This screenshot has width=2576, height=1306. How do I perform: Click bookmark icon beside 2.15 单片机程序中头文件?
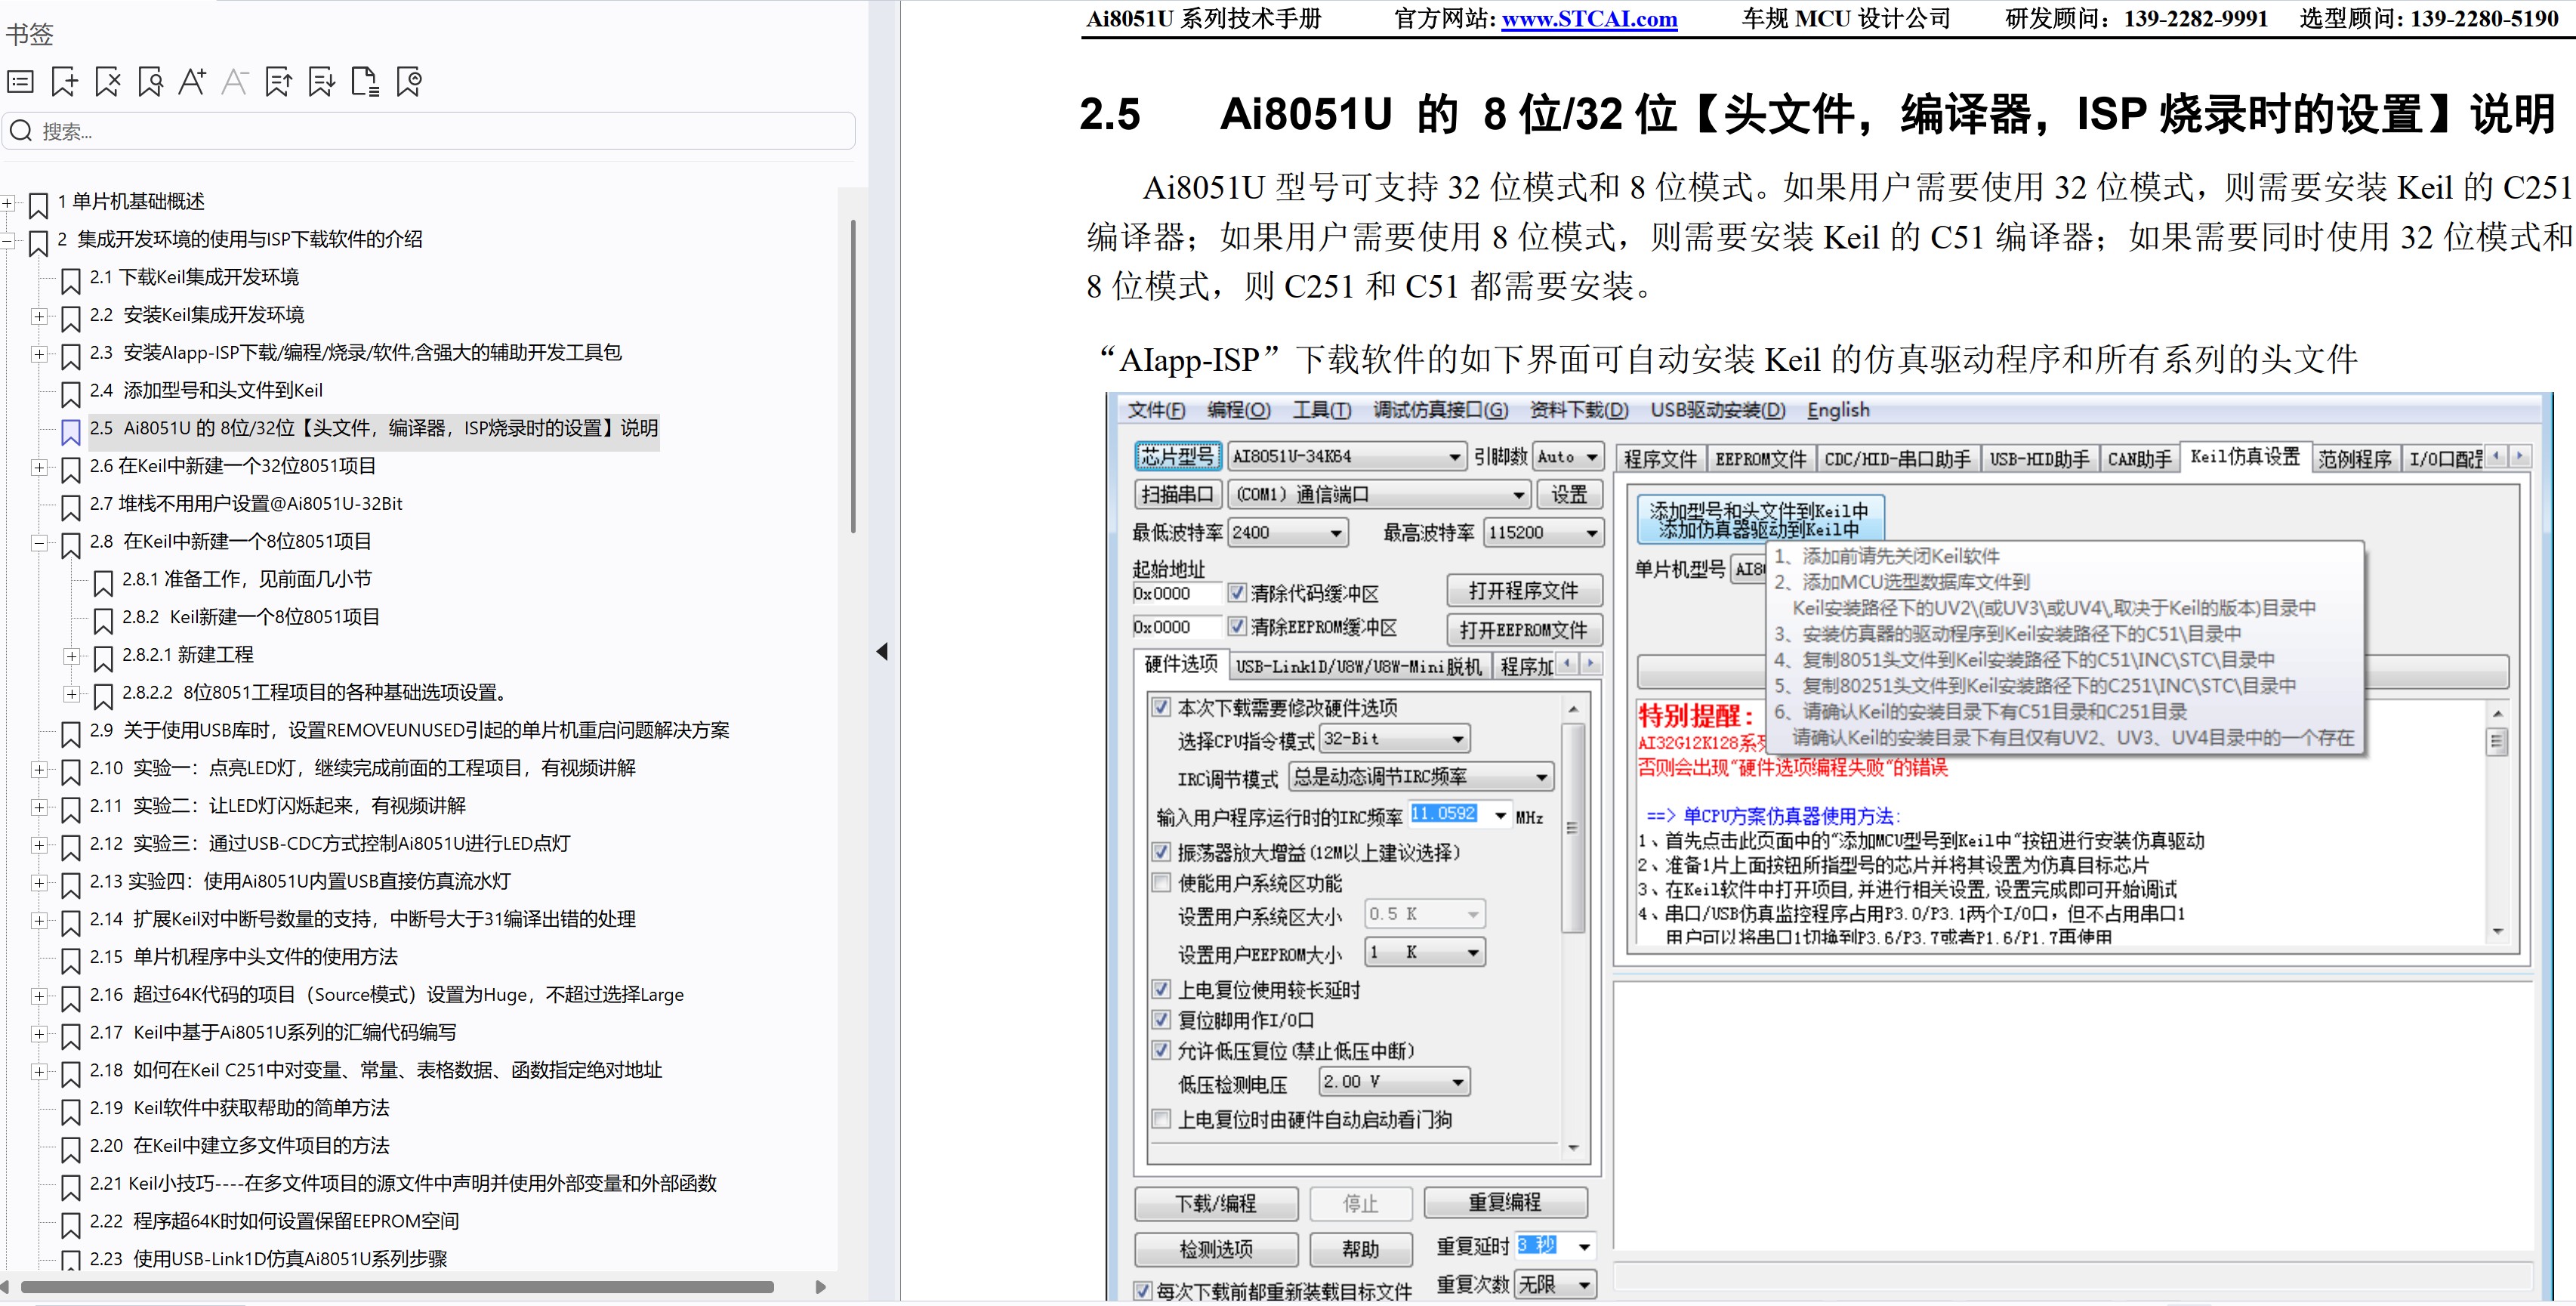coord(70,960)
